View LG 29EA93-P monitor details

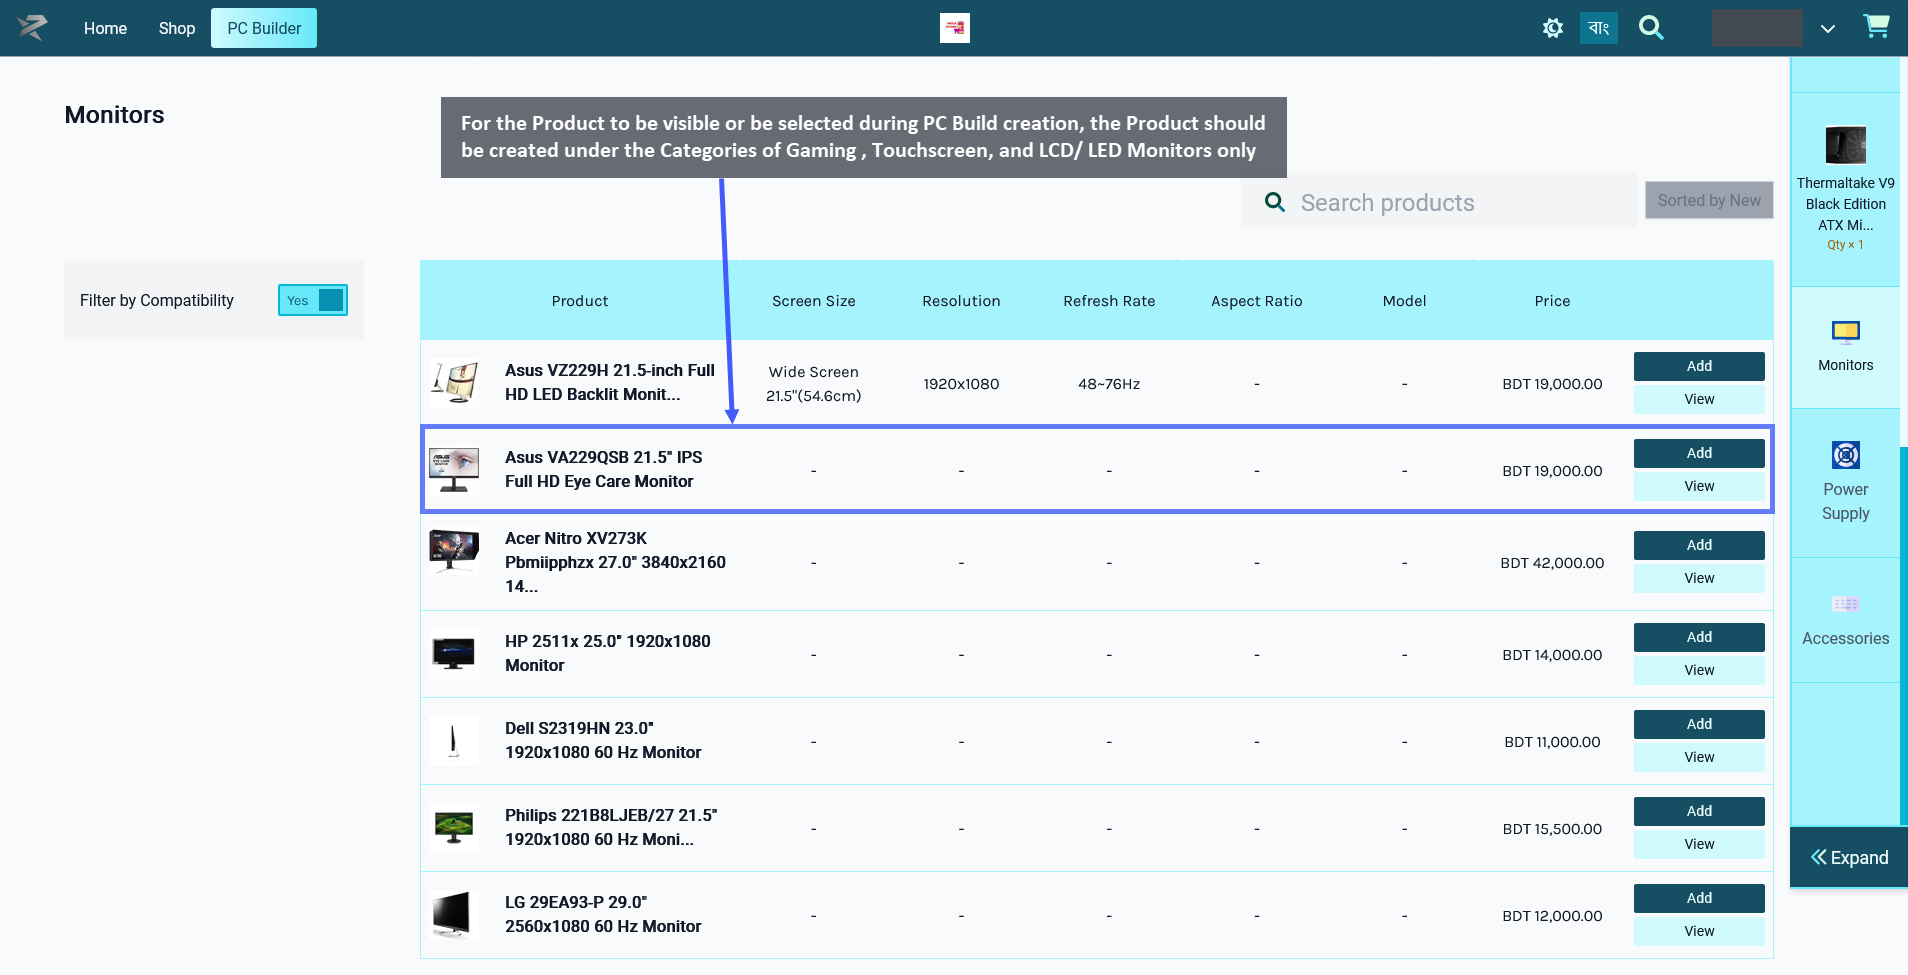click(1699, 931)
